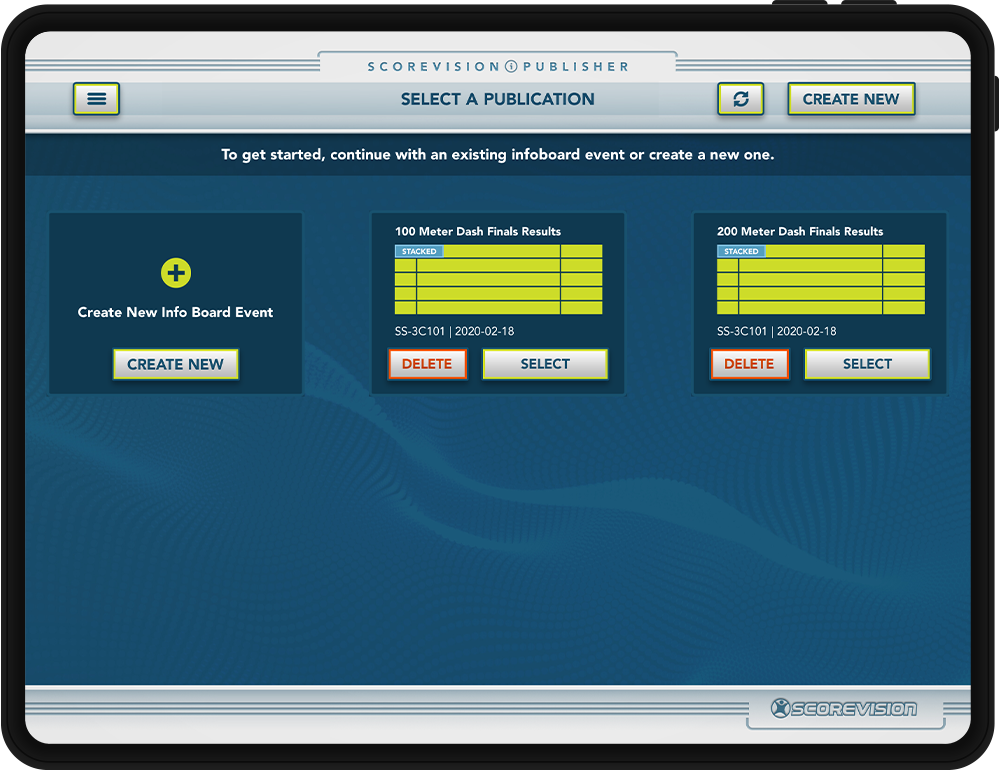
Task: Select the 200 Meter Dash Finals Results publication
Action: pyautogui.click(x=867, y=364)
